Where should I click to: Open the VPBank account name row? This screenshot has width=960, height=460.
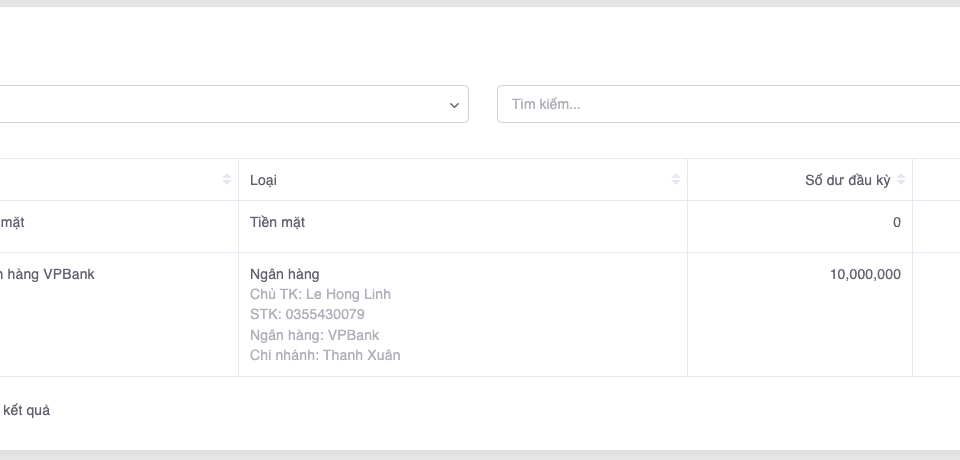click(x=50, y=274)
